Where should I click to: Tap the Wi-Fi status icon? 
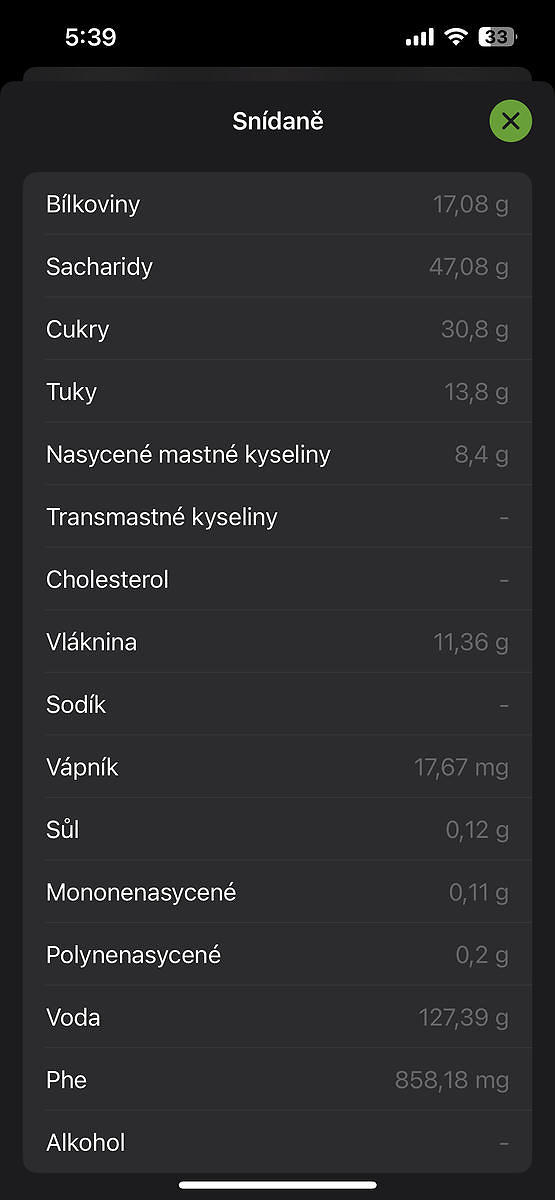[456, 38]
